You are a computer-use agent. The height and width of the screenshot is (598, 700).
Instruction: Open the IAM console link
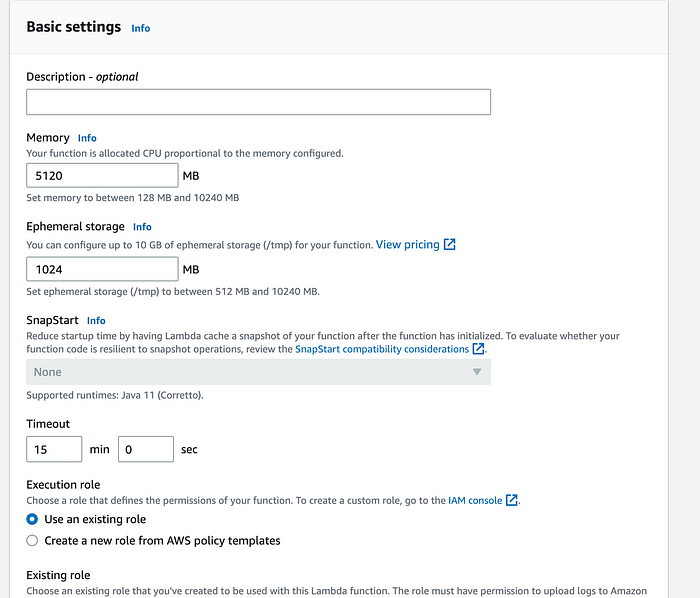475,500
